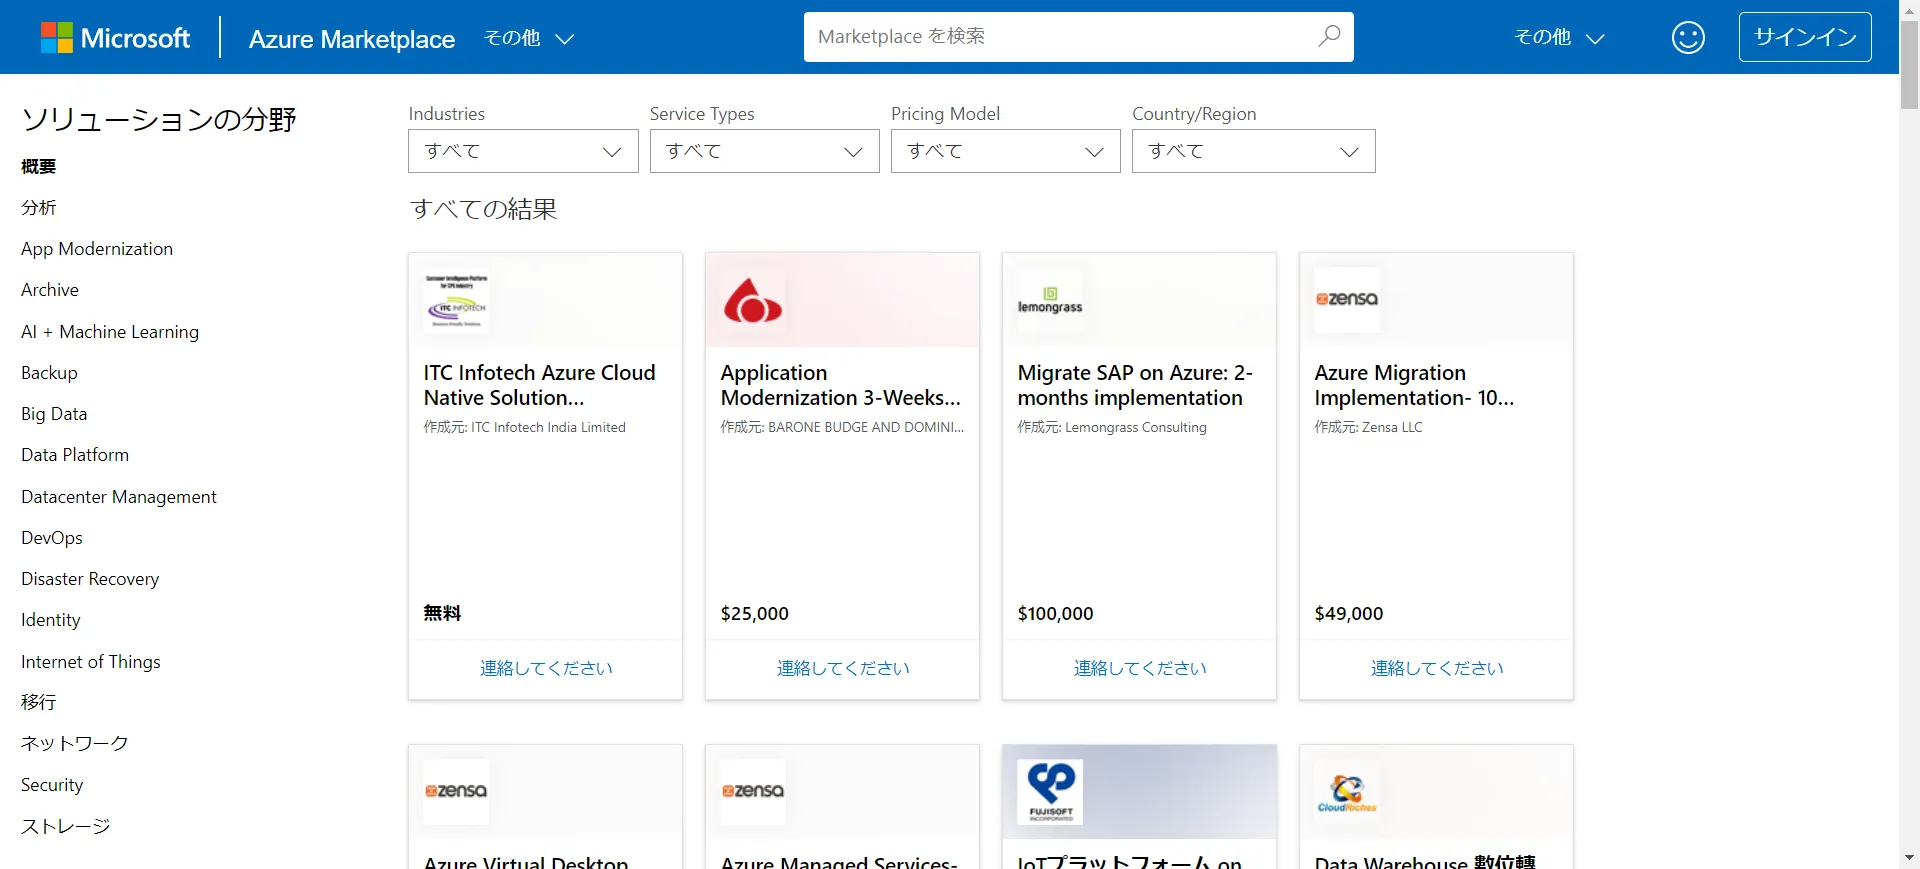Click the CloudRiches logo icon

[x=1347, y=791]
